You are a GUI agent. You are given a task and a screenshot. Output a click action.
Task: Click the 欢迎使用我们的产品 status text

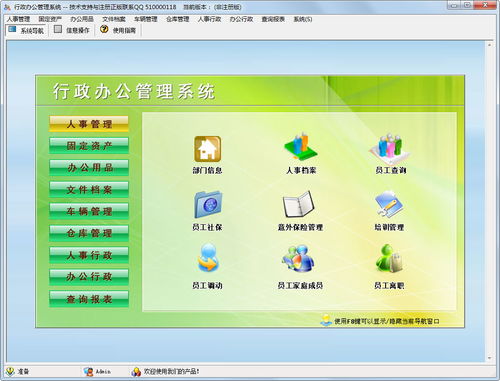[x=171, y=371]
